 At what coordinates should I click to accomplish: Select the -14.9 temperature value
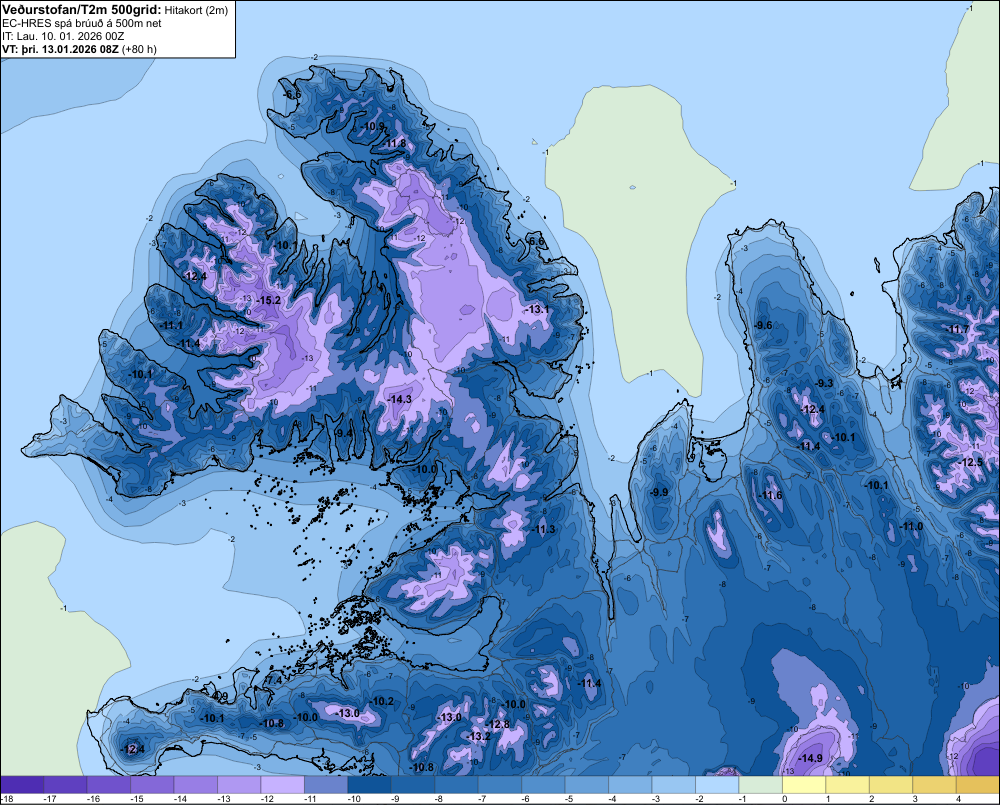pyautogui.click(x=810, y=758)
